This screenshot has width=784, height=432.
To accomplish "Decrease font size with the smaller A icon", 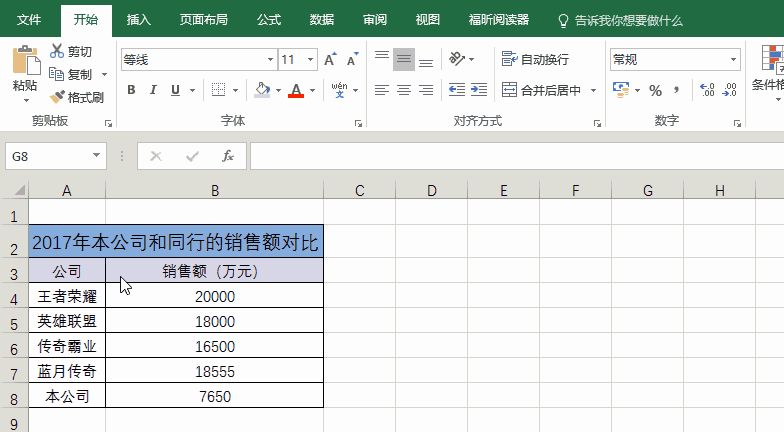I will click(352, 60).
